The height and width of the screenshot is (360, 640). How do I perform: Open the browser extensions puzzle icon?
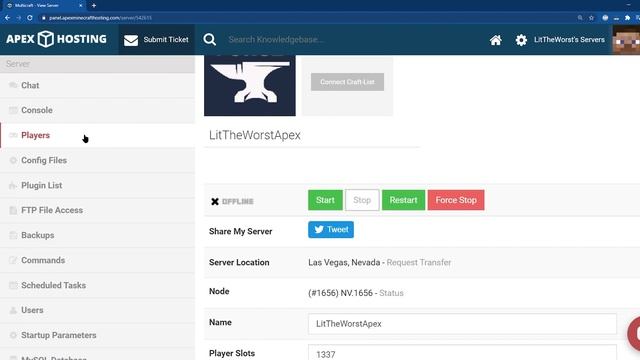coord(627,18)
